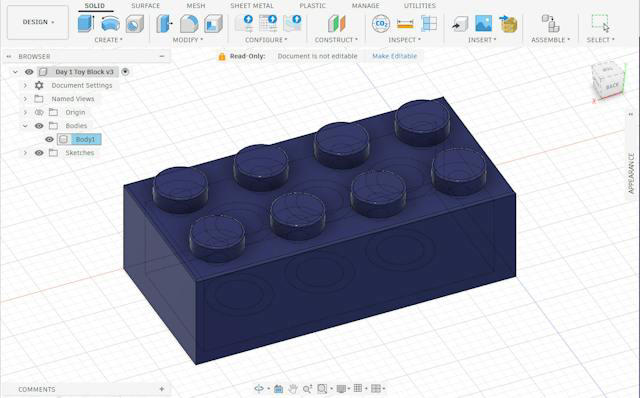Click the minus button in Browser header

[162, 56]
